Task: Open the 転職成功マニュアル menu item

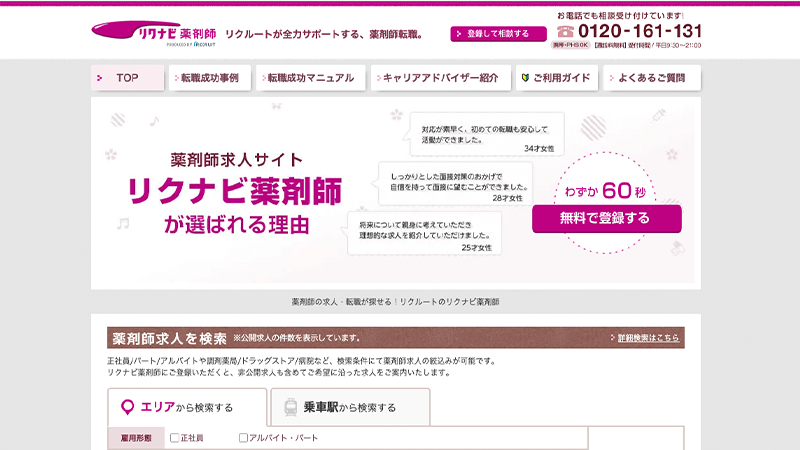Action: coord(311,78)
